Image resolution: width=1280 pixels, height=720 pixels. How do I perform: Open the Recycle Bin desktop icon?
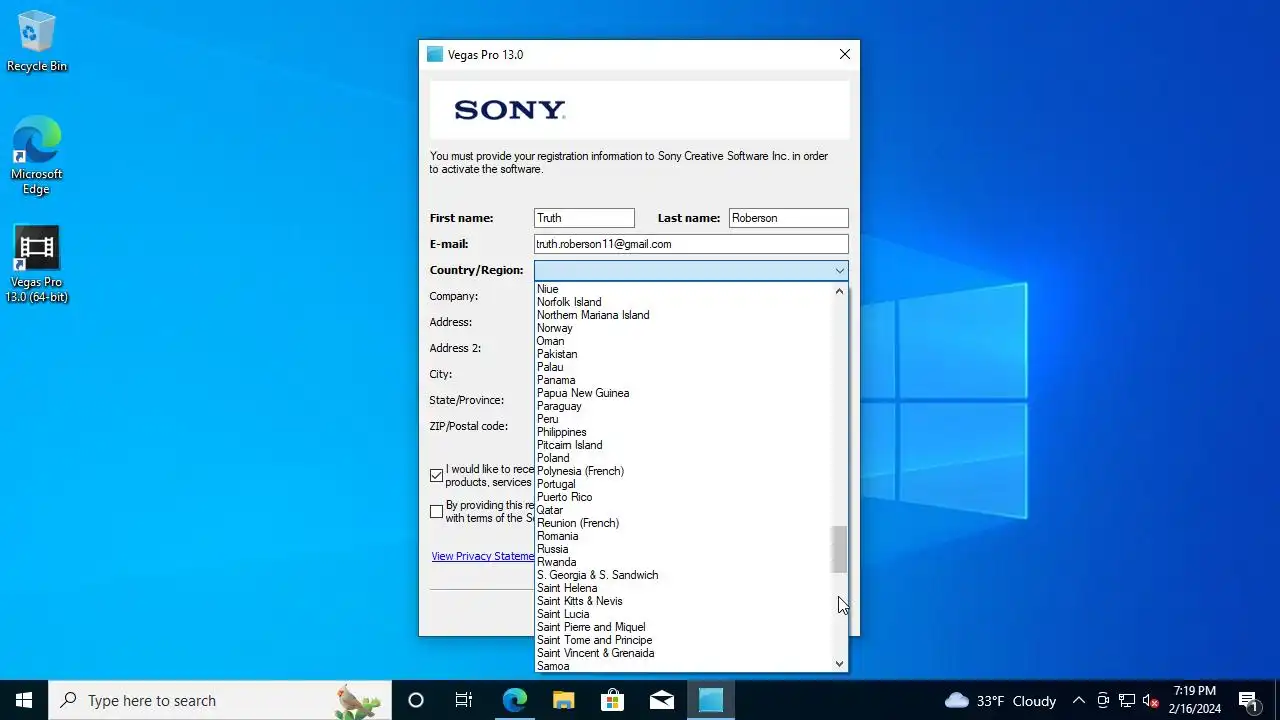(x=37, y=42)
